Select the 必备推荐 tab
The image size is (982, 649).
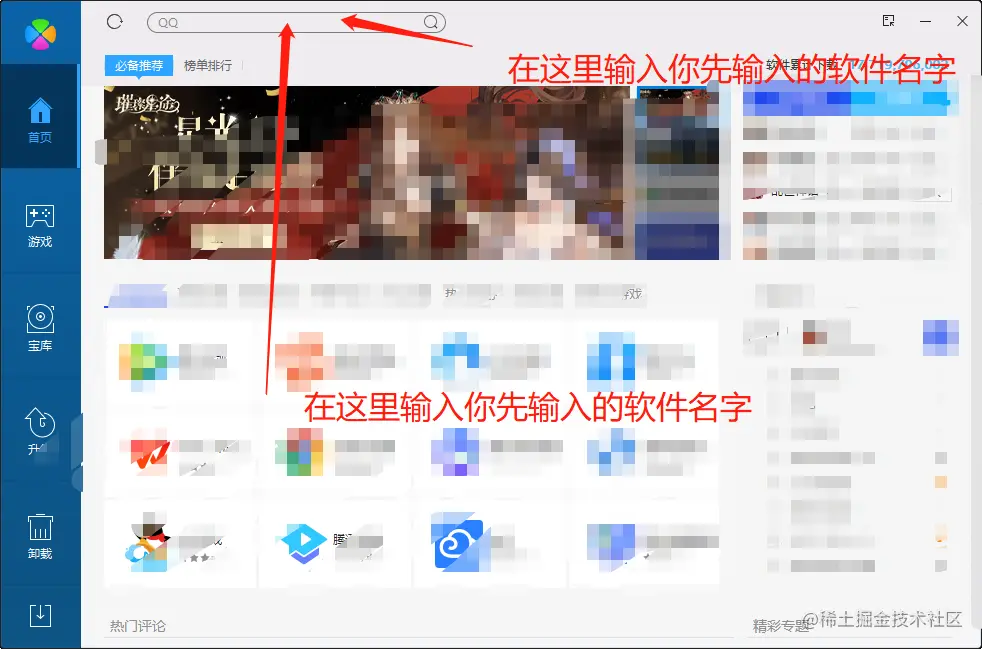[138, 65]
